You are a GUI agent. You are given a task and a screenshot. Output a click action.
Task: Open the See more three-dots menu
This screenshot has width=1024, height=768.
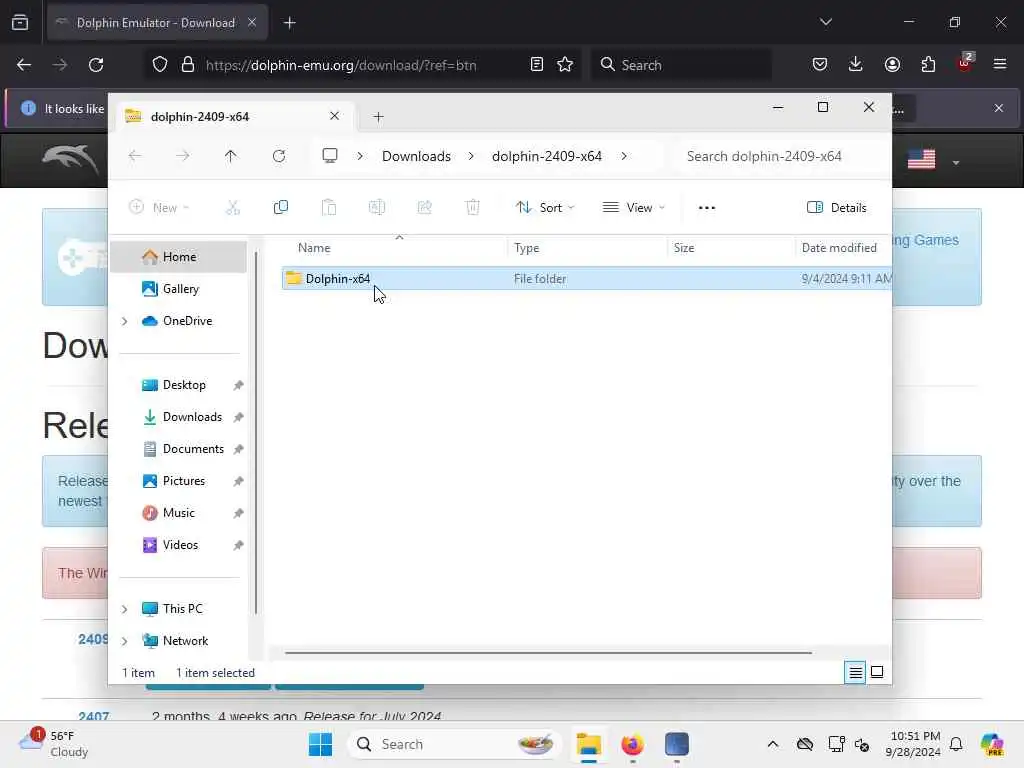pos(707,208)
